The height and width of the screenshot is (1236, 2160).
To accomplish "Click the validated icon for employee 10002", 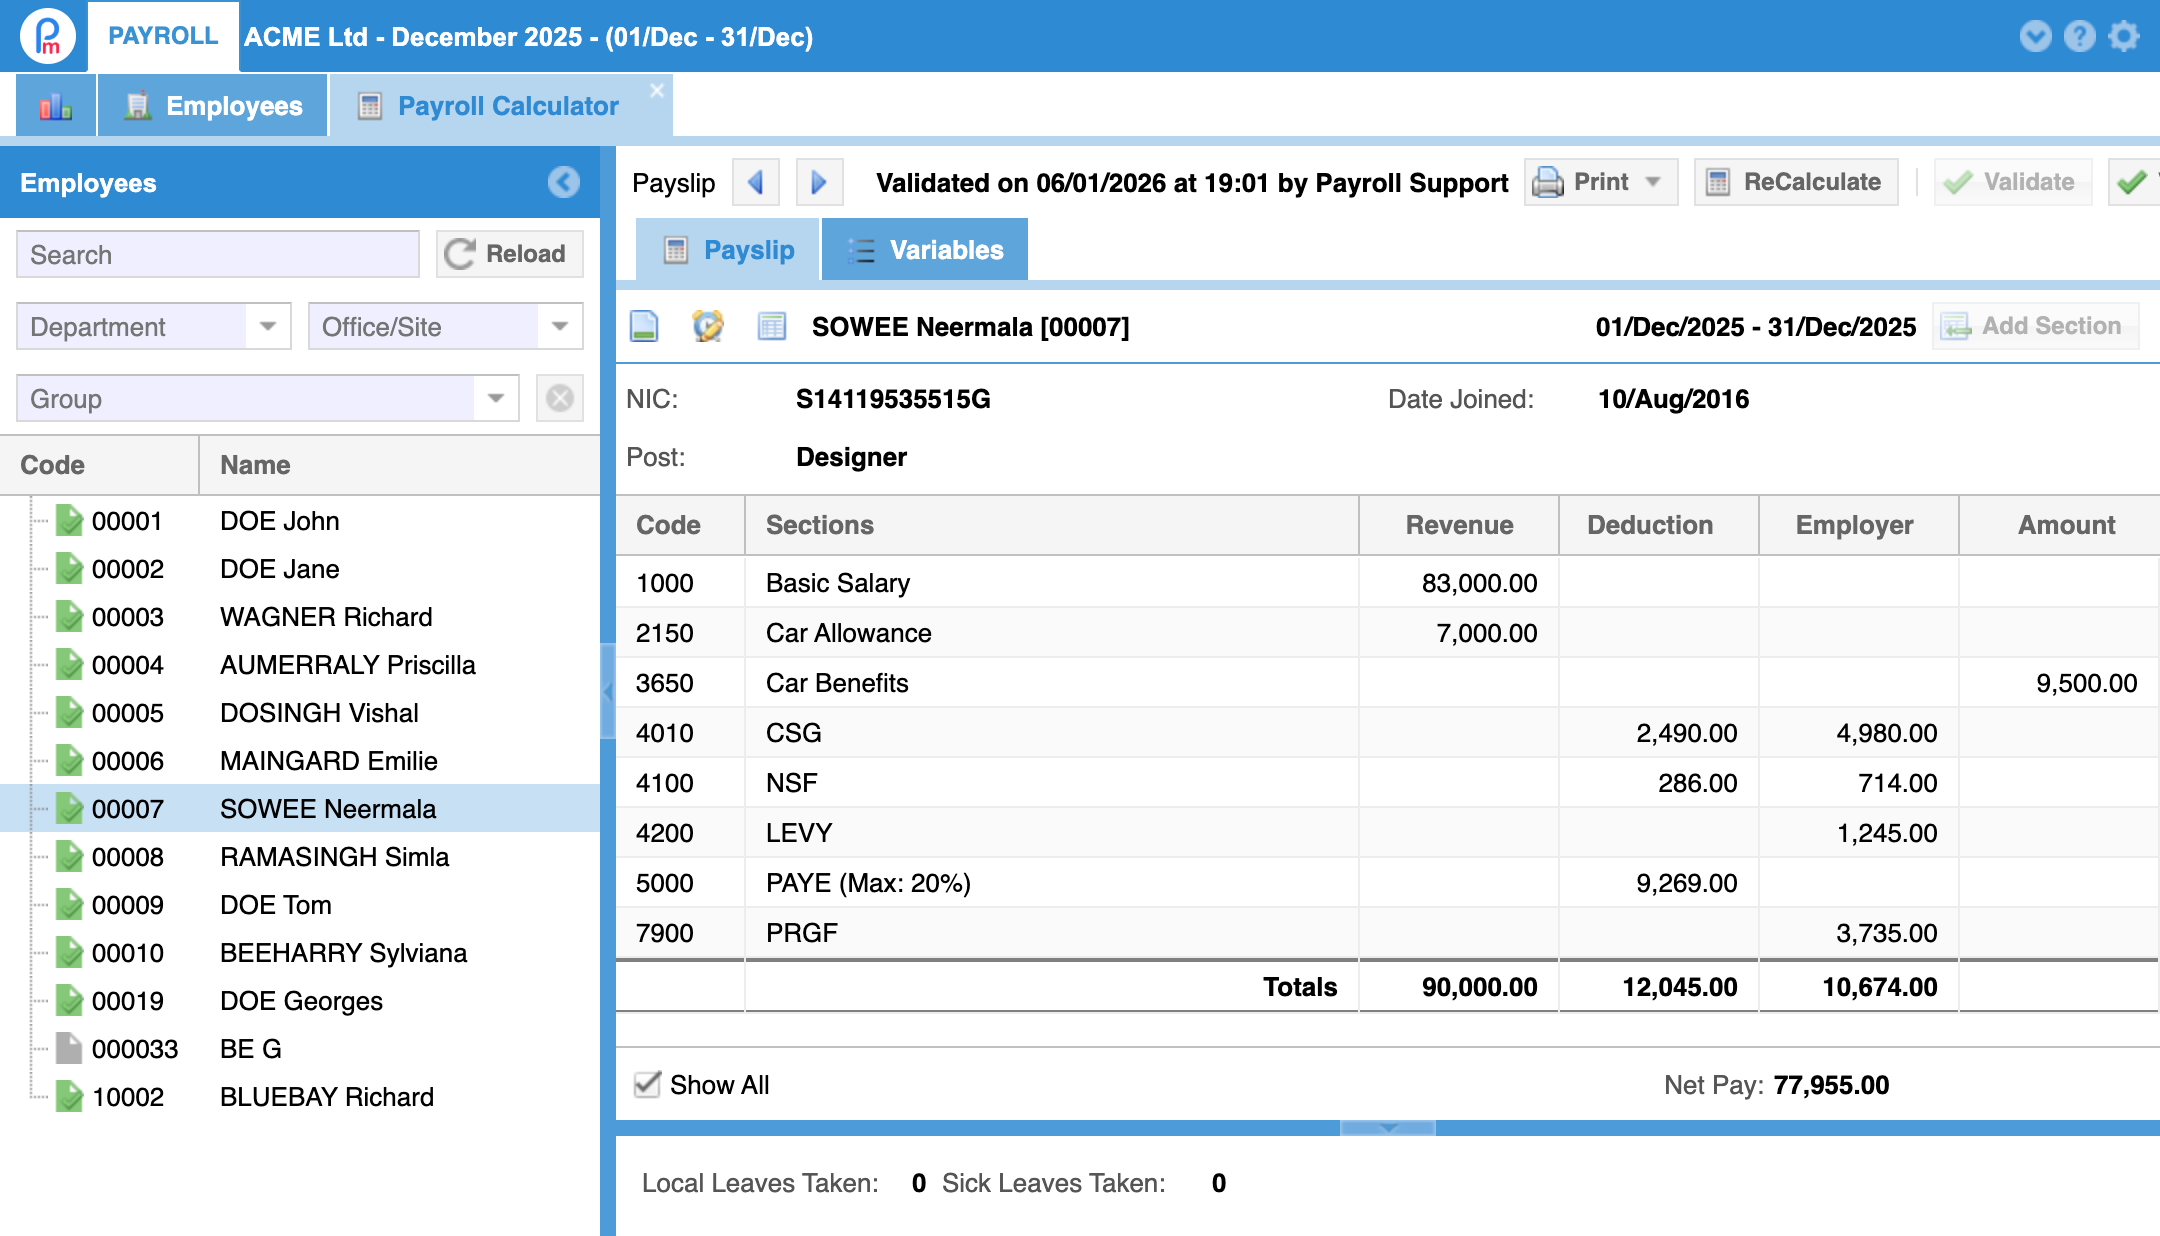I will point(69,1097).
